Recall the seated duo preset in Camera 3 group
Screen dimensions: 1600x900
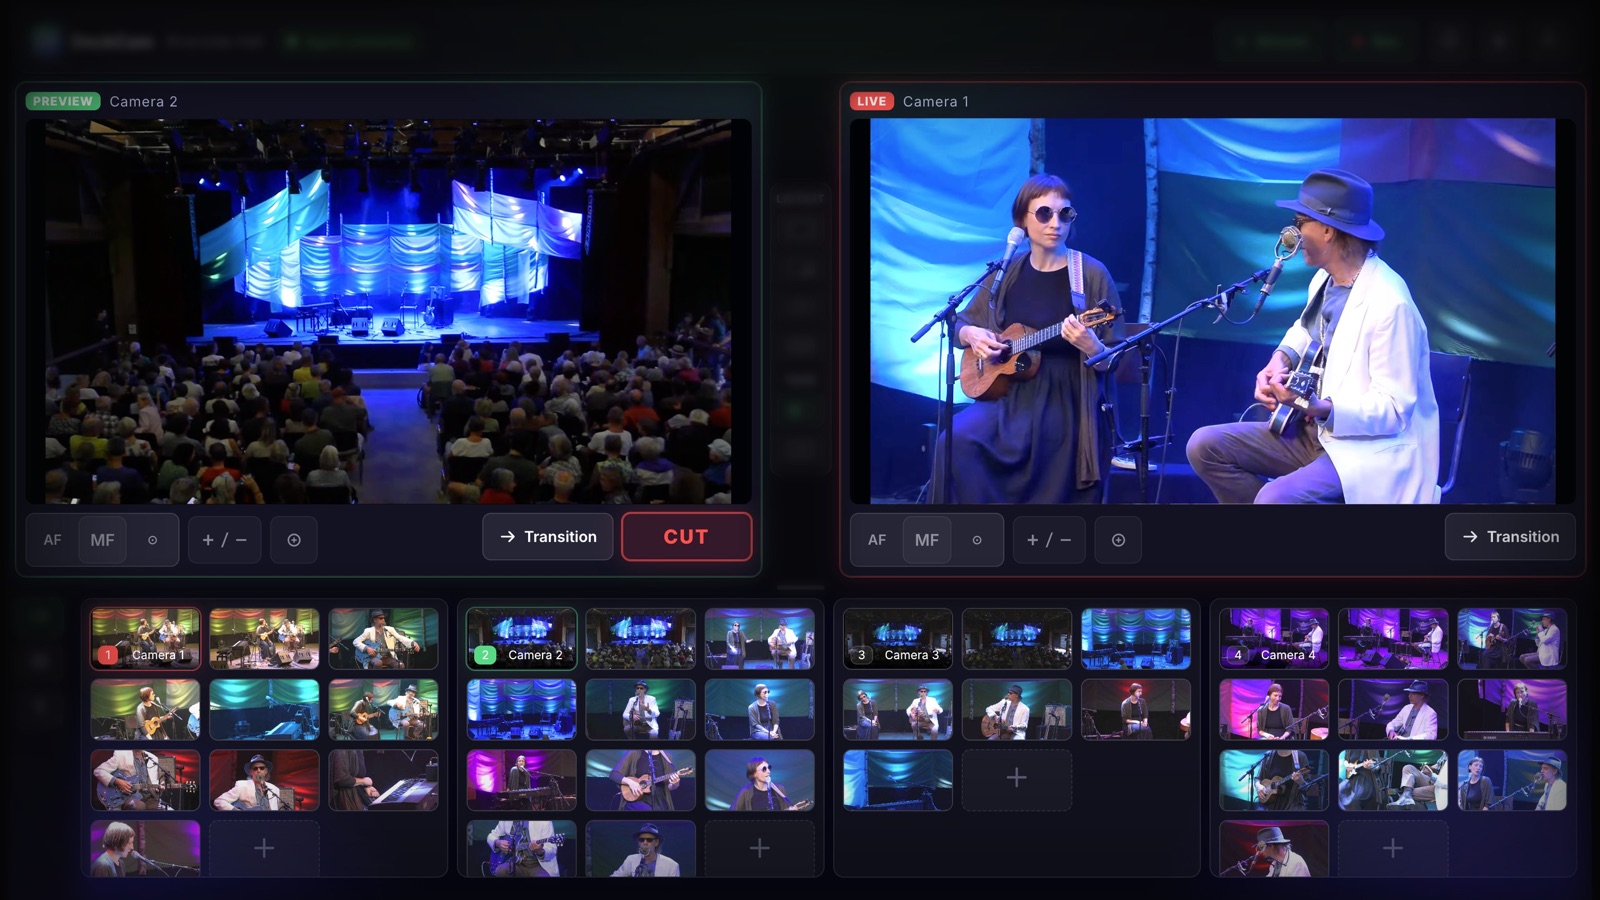[898, 710]
